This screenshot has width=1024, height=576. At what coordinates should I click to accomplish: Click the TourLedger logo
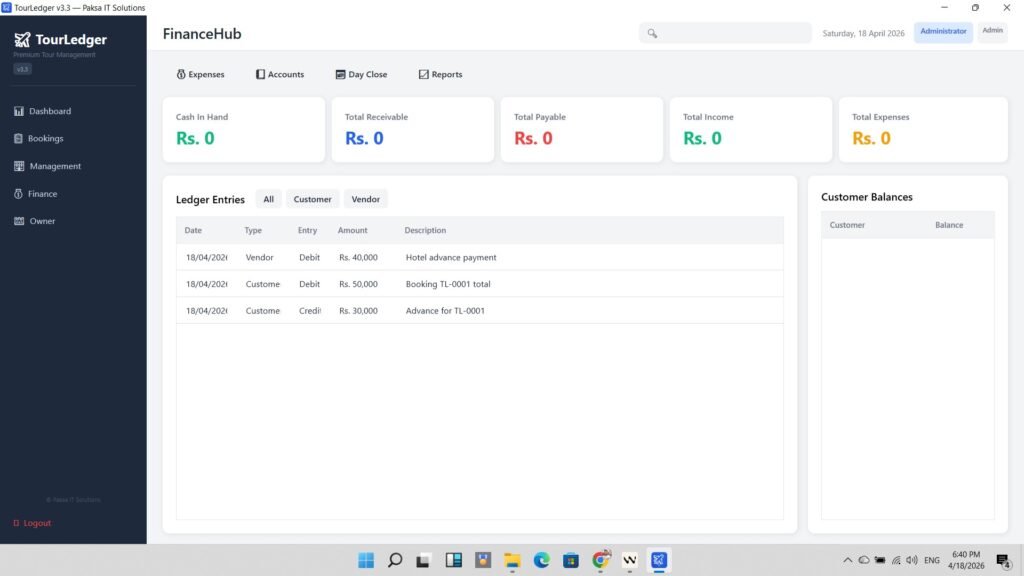tap(60, 40)
